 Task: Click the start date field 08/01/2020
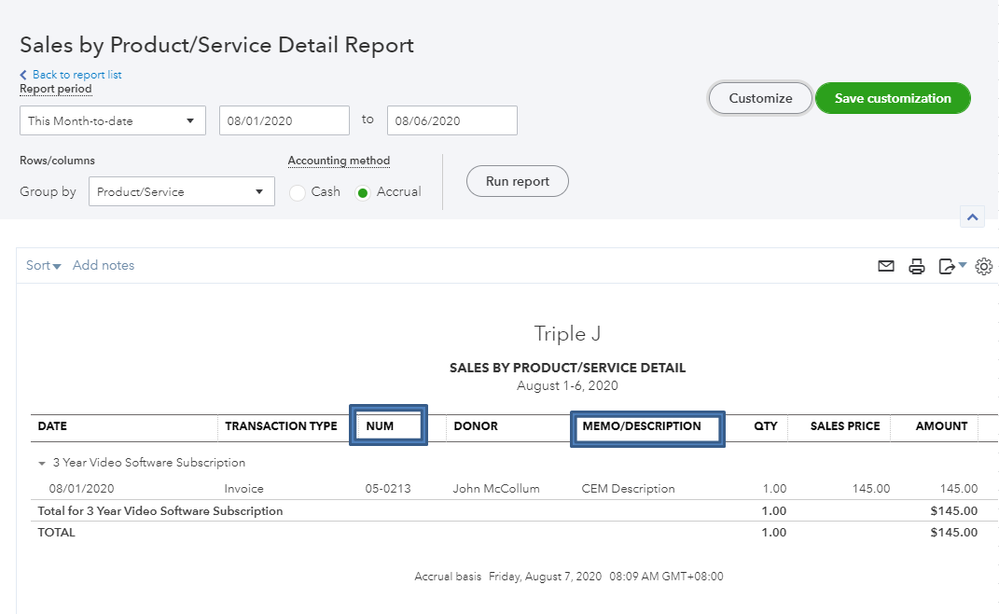[x=284, y=121]
